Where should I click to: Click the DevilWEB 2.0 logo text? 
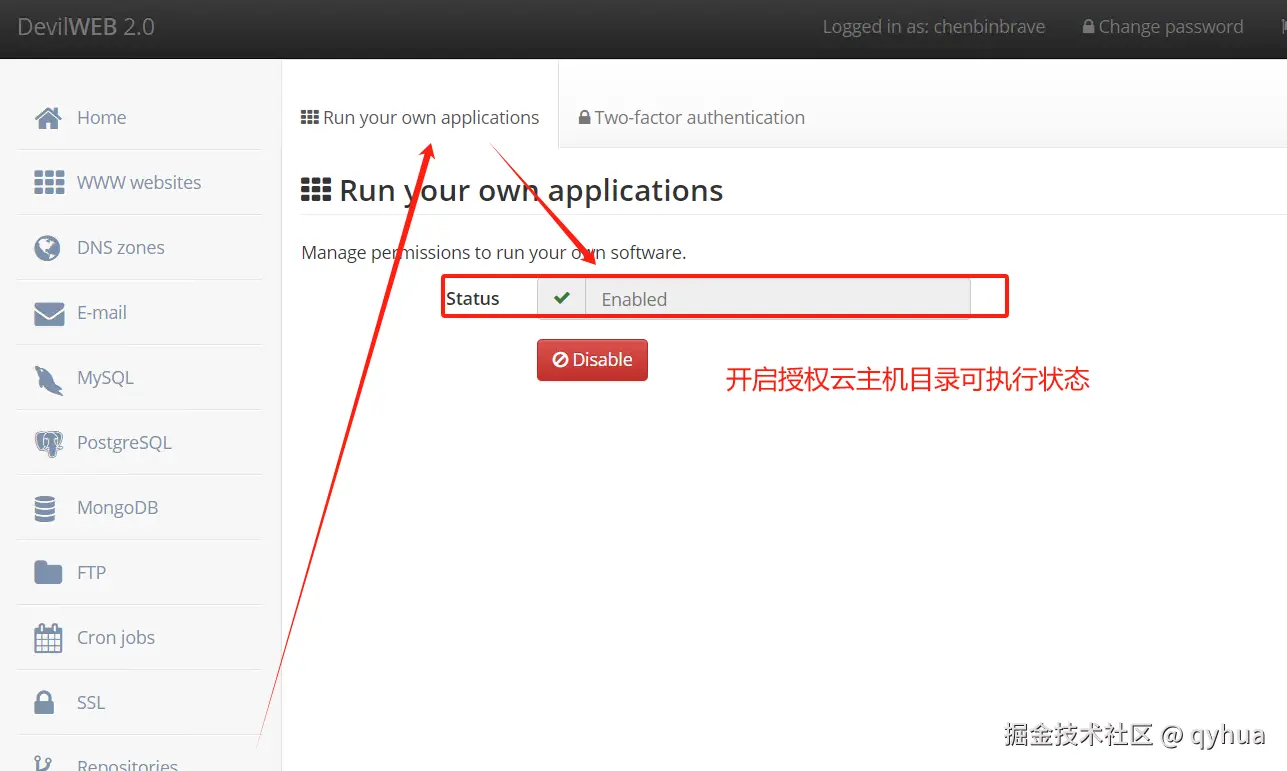pos(86,27)
